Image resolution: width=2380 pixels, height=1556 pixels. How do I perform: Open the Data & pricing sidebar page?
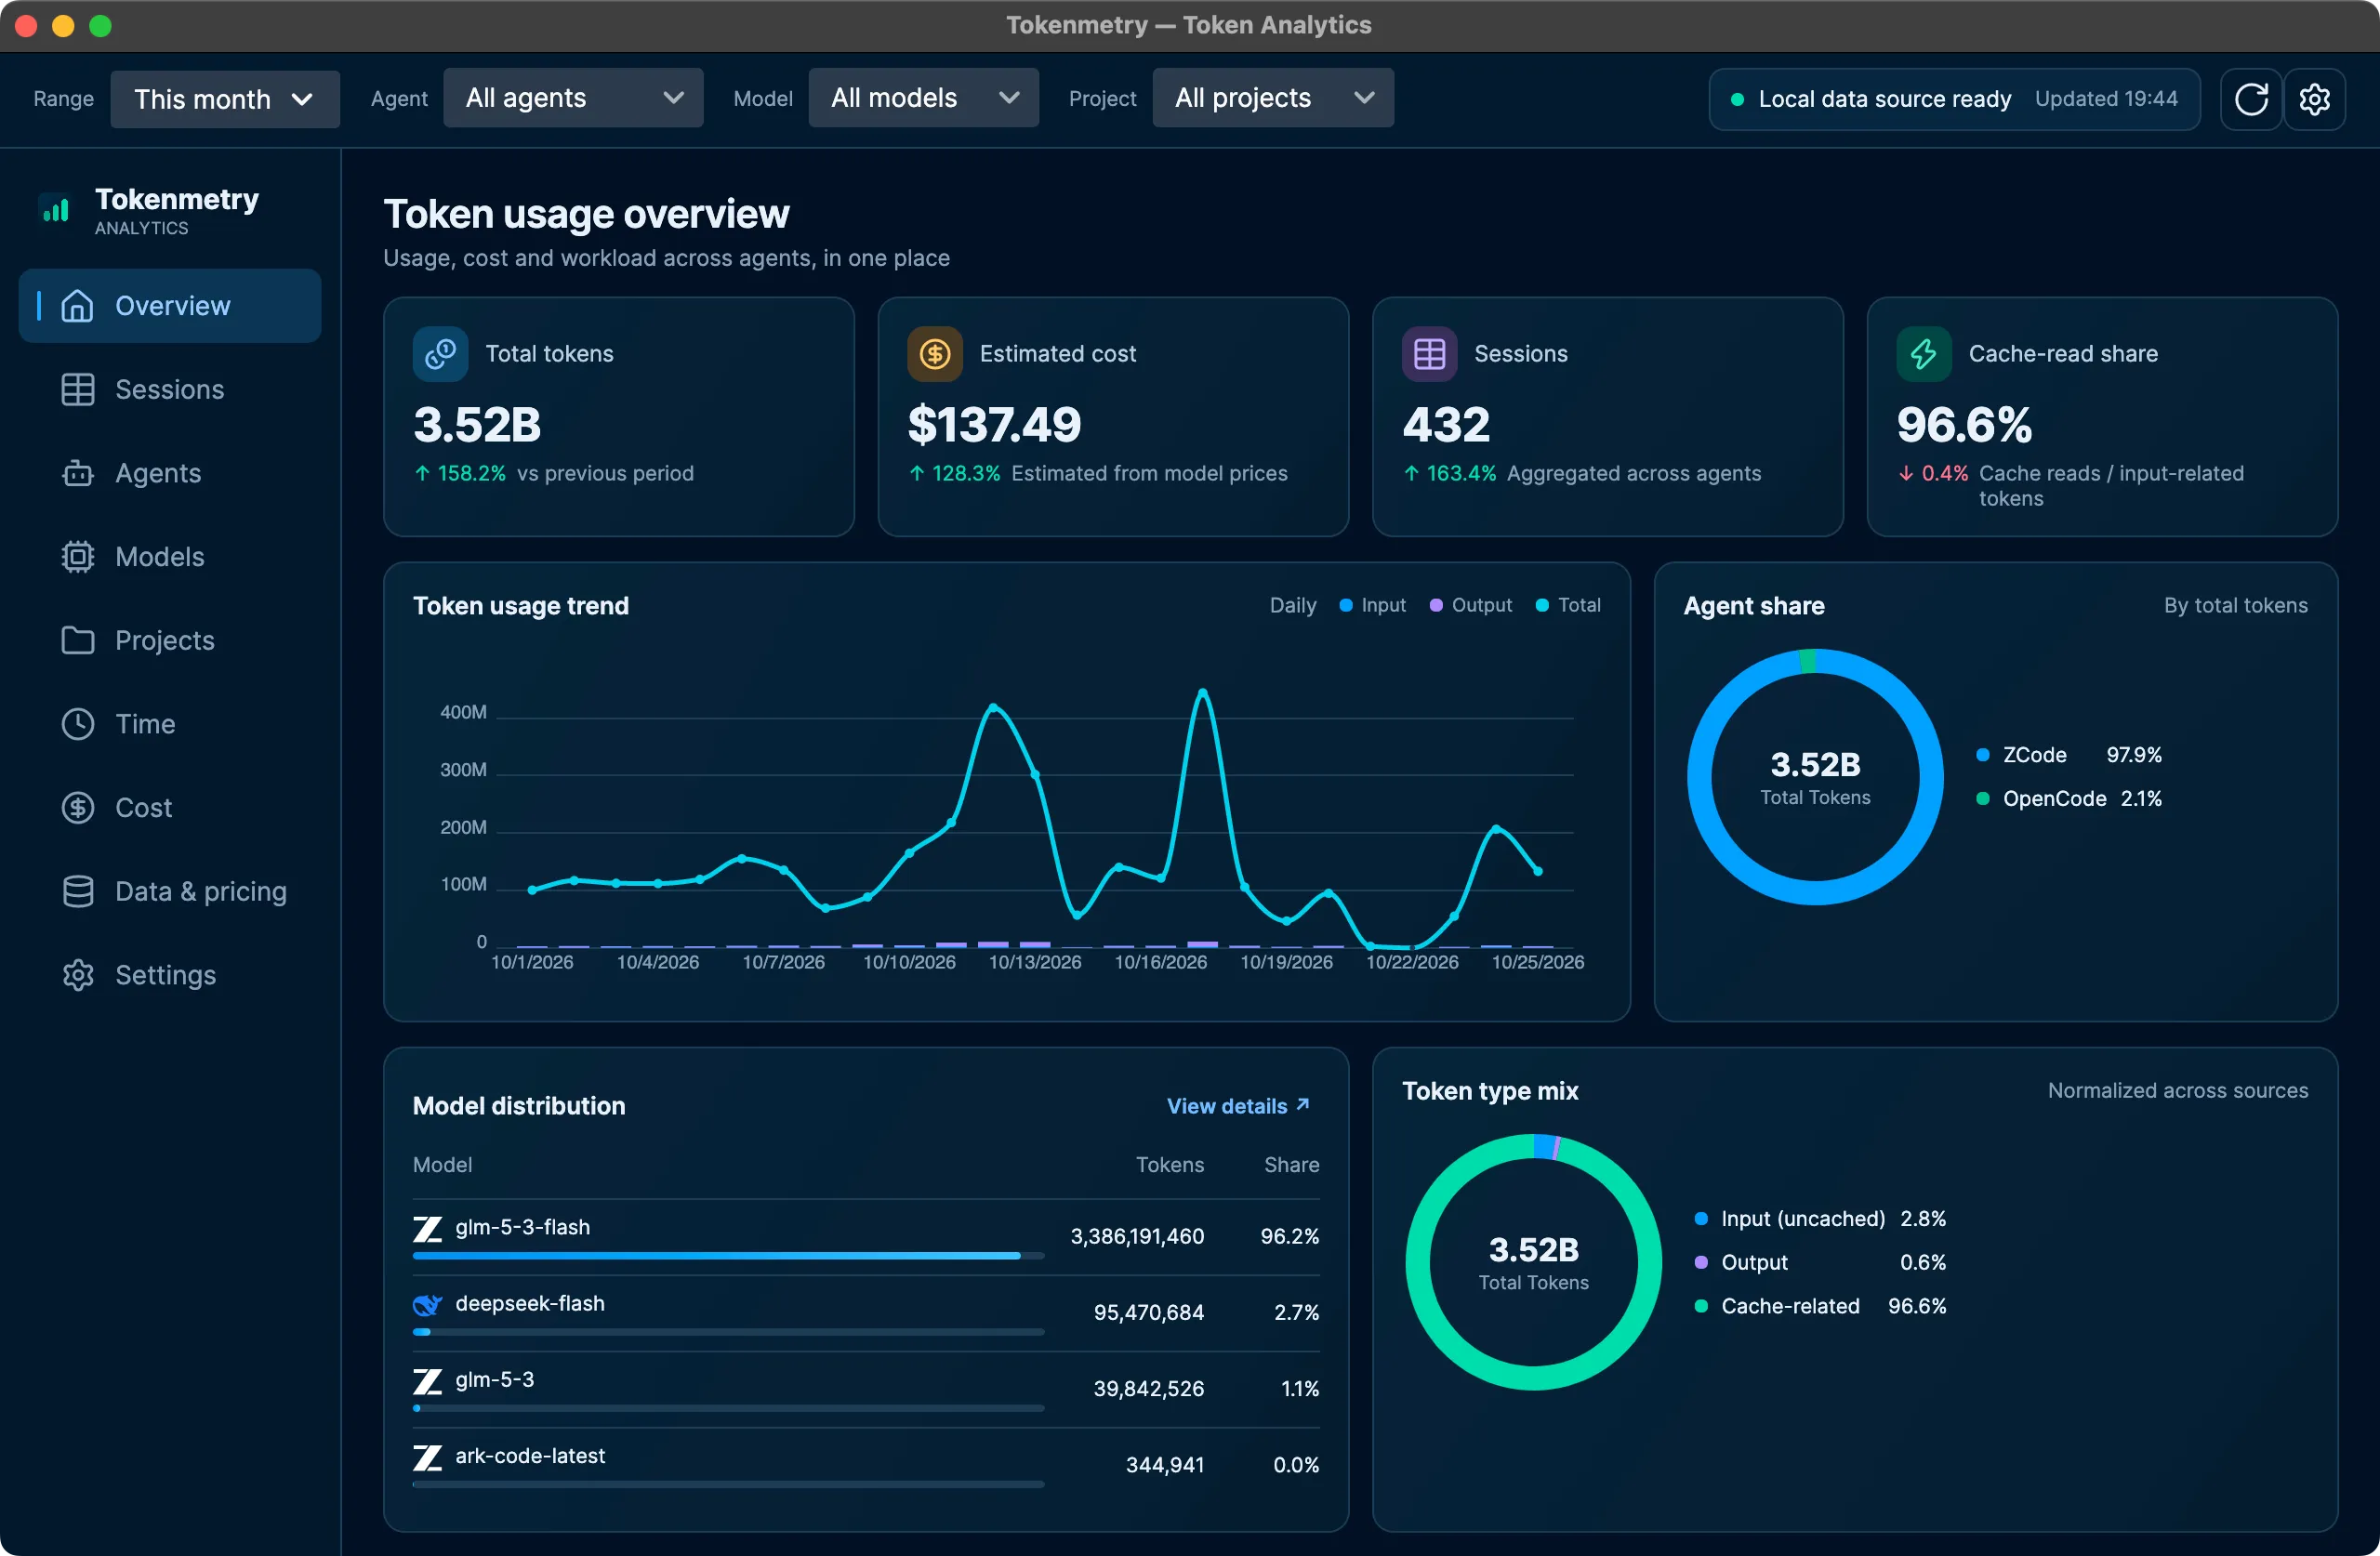tap(170, 891)
